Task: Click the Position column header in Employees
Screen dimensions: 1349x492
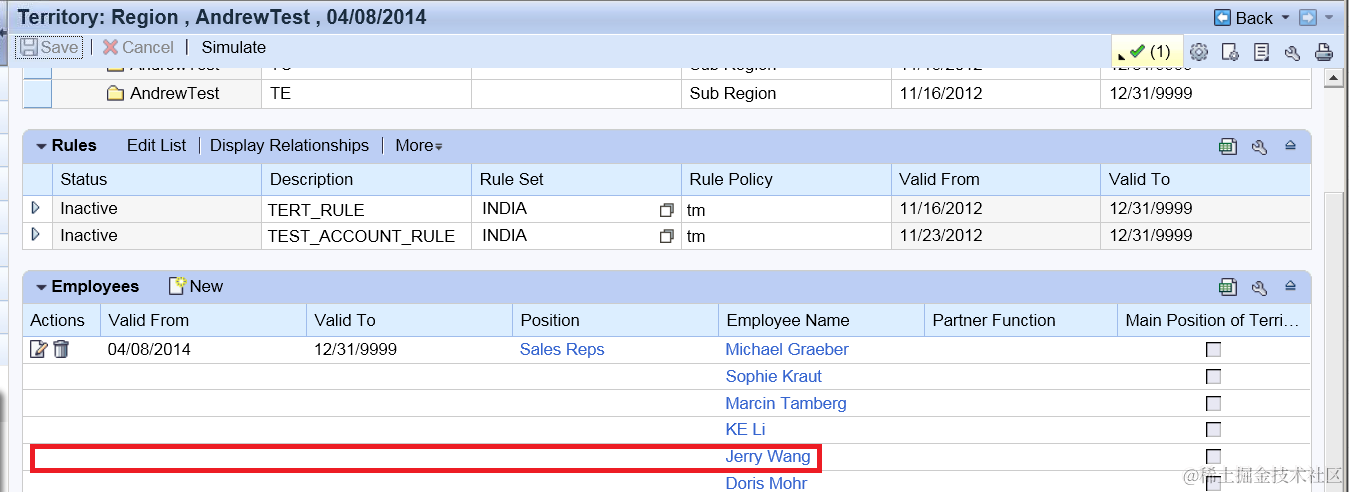Action: [x=615, y=320]
